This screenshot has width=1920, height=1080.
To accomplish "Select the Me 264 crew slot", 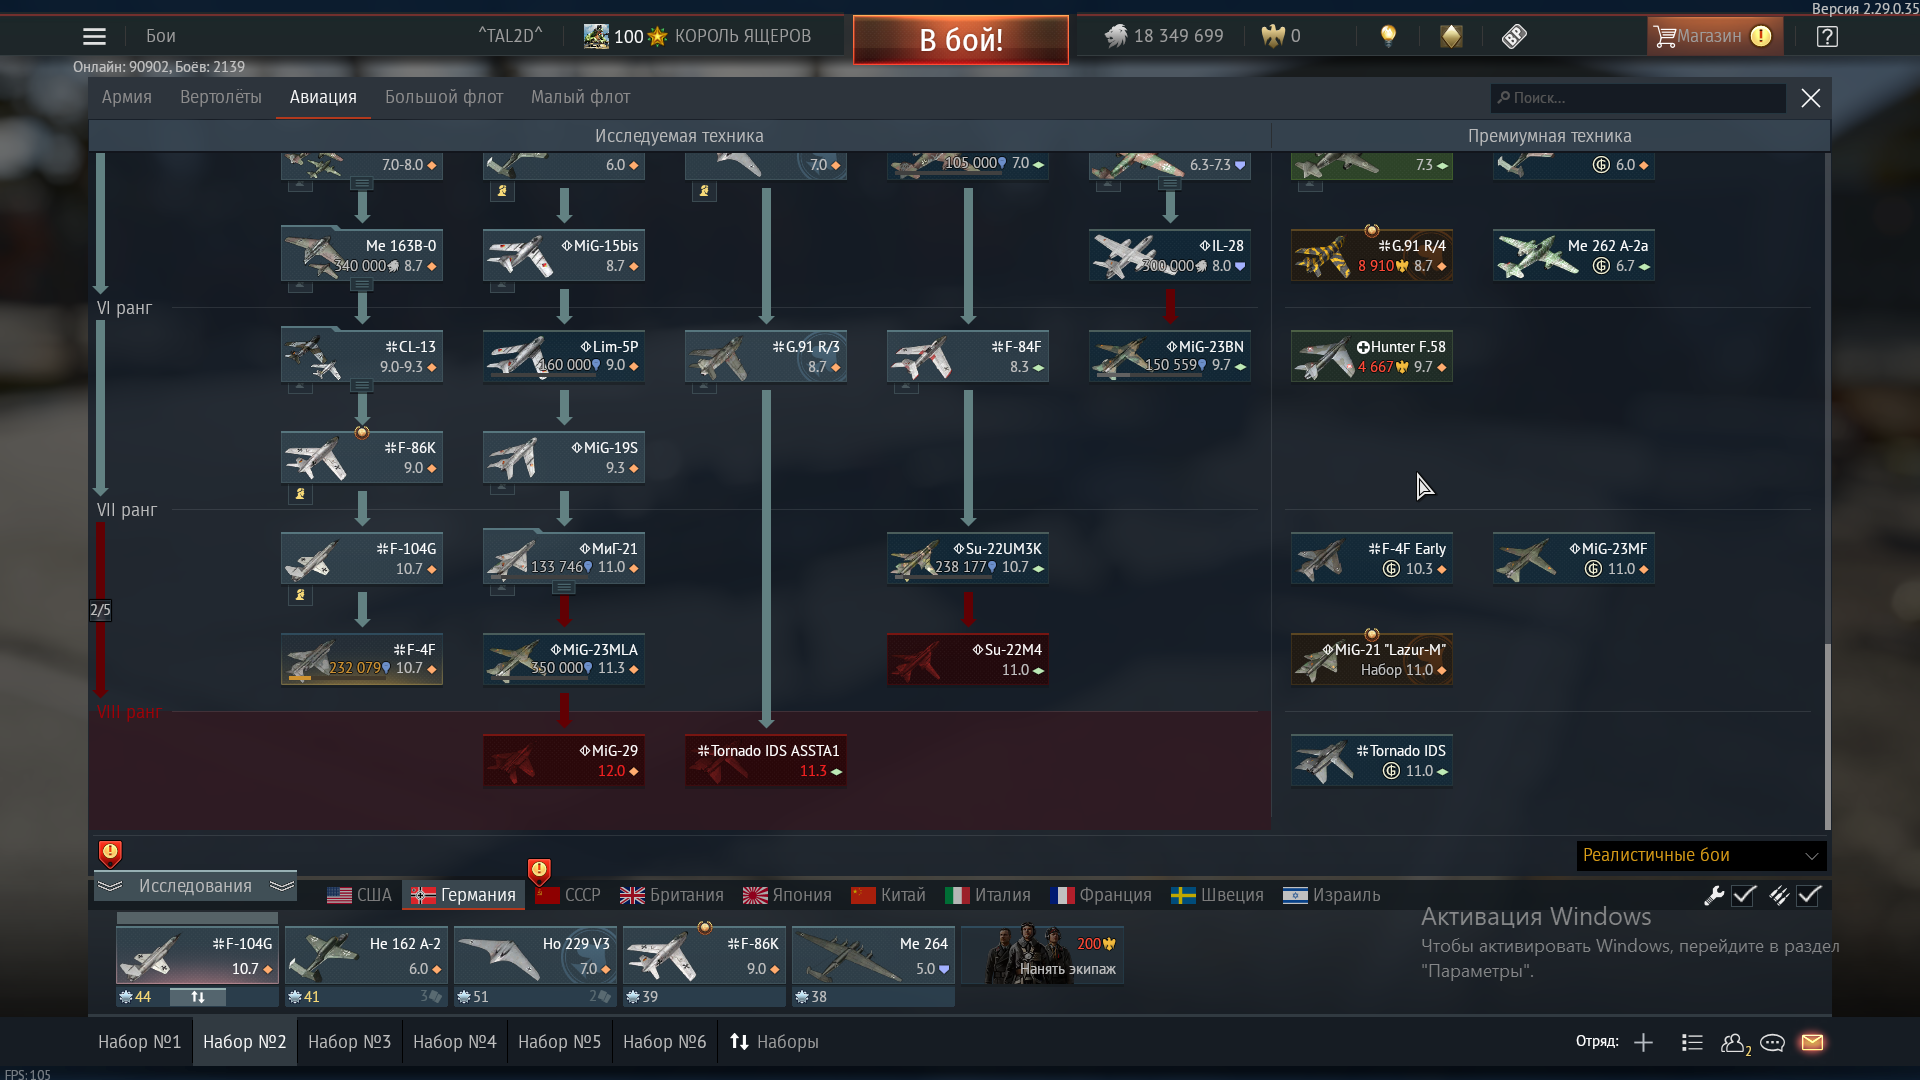I will pyautogui.click(x=873, y=956).
